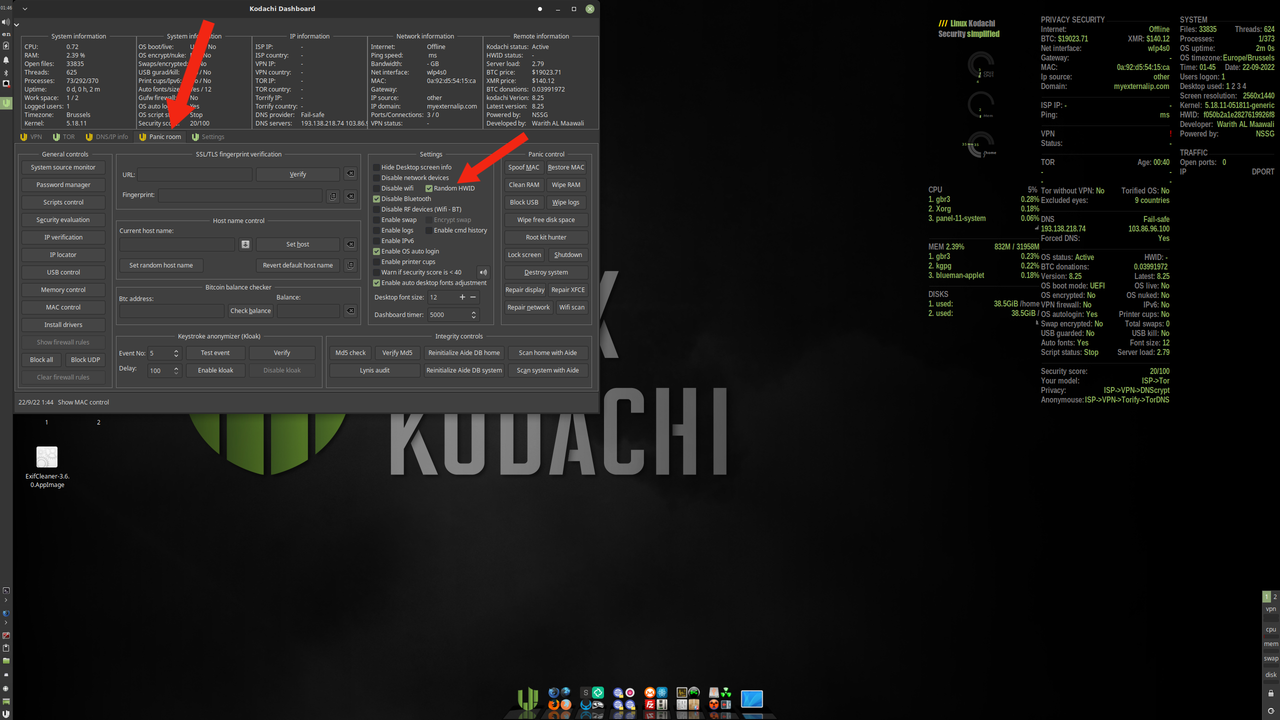1280x720 pixels.
Task: Clear icon next to Set host button
Action: (351, 244)
